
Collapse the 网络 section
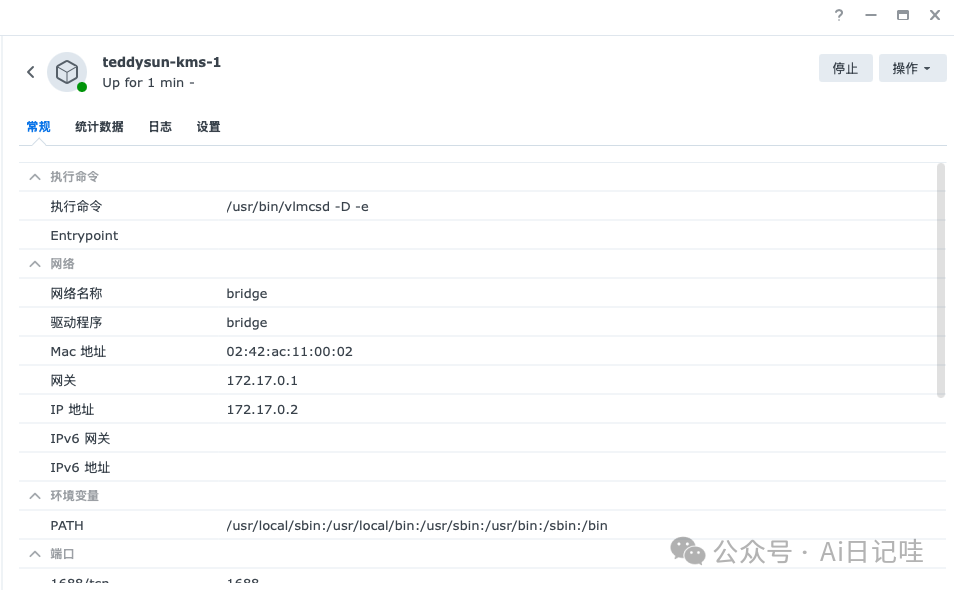click(x=35, y=264)
